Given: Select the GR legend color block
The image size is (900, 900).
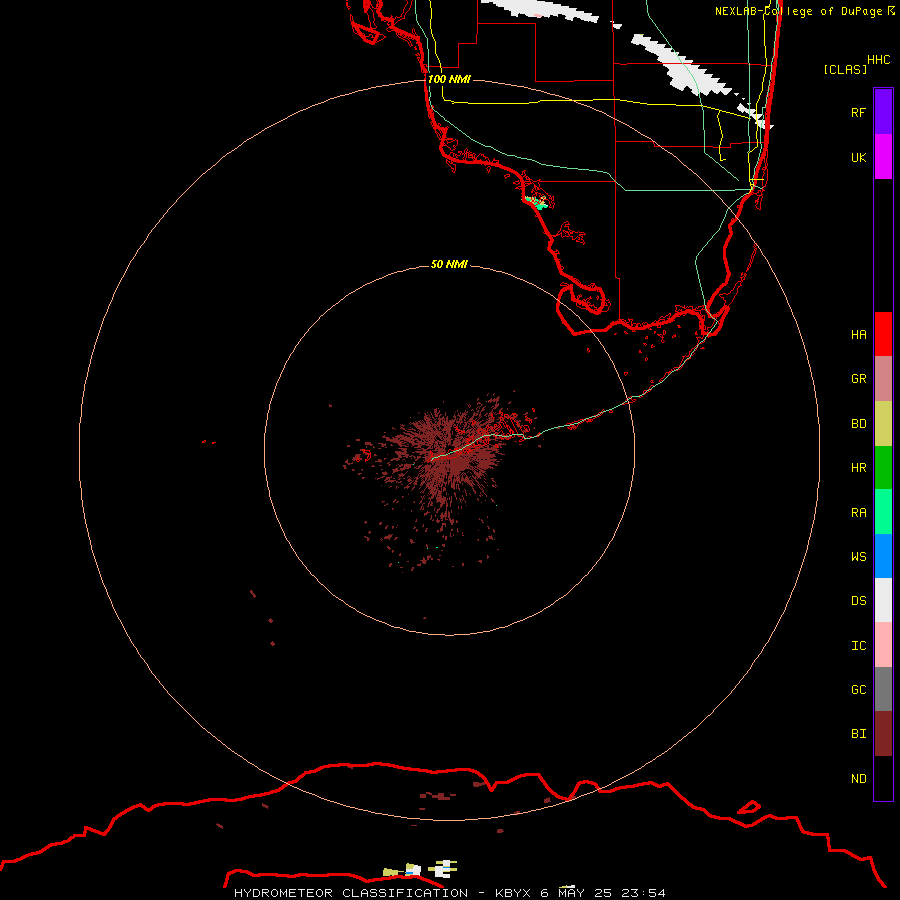Looking at the screenshot, I should click(883, 379).
